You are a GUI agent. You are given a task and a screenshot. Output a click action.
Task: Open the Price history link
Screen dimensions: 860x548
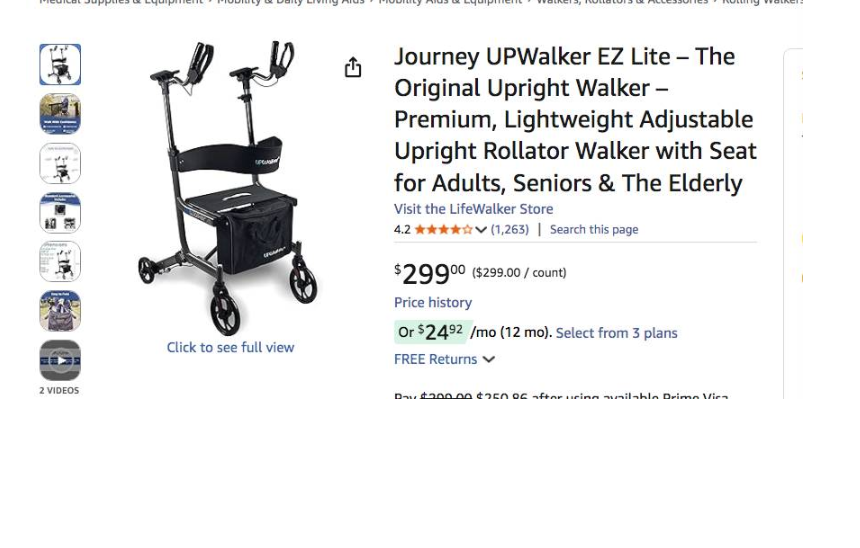coord(433,303)
